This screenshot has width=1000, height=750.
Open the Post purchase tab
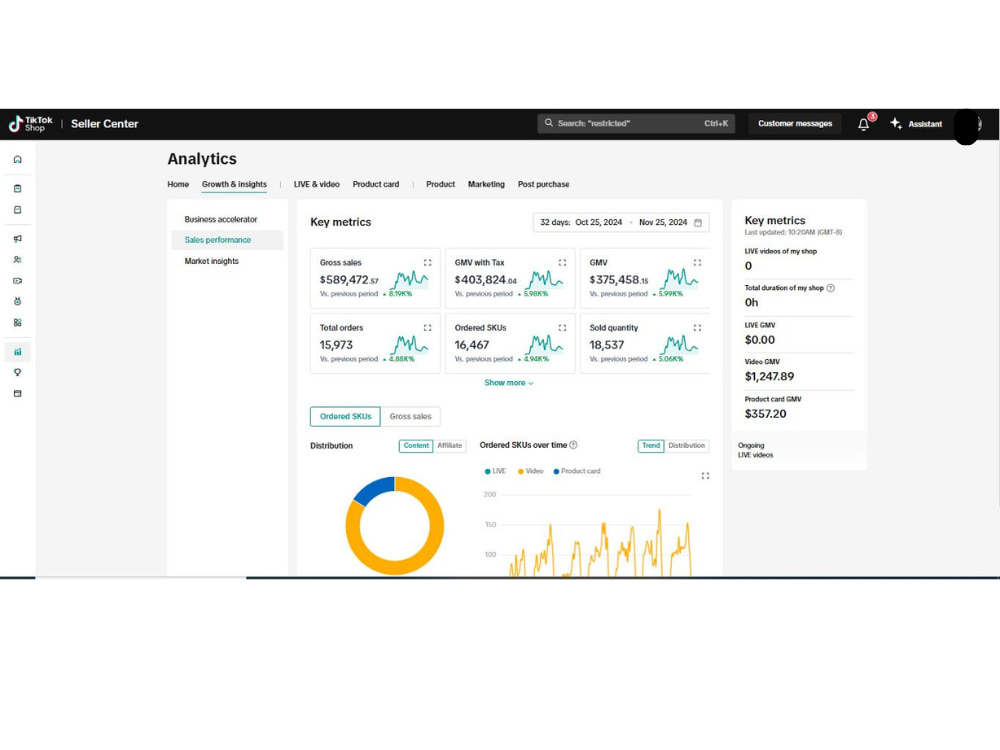[543, 184]
